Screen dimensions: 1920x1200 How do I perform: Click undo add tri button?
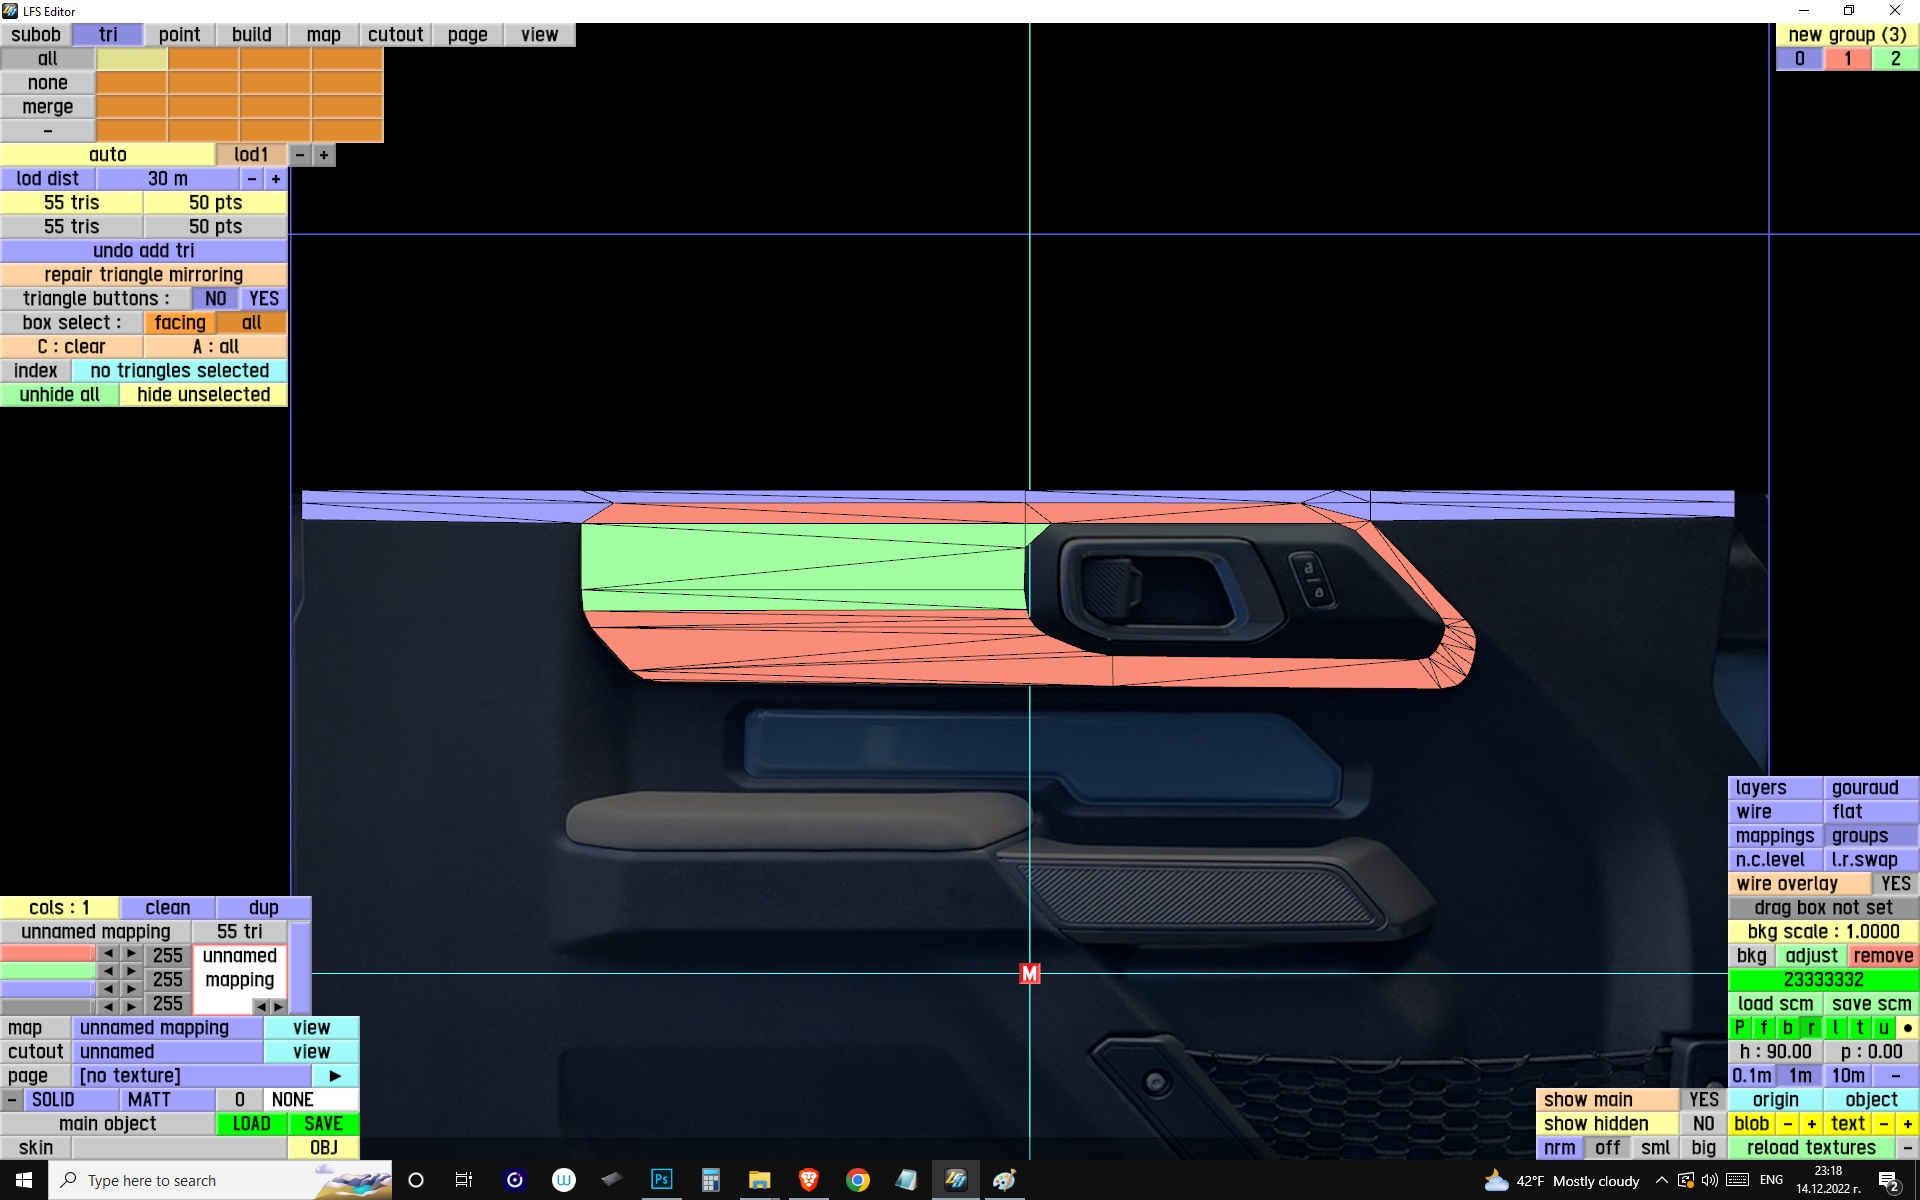click(143, 251)
